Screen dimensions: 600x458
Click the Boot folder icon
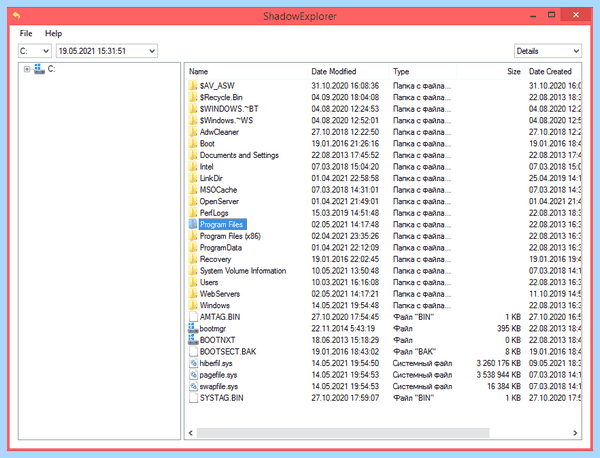[193, 143]
